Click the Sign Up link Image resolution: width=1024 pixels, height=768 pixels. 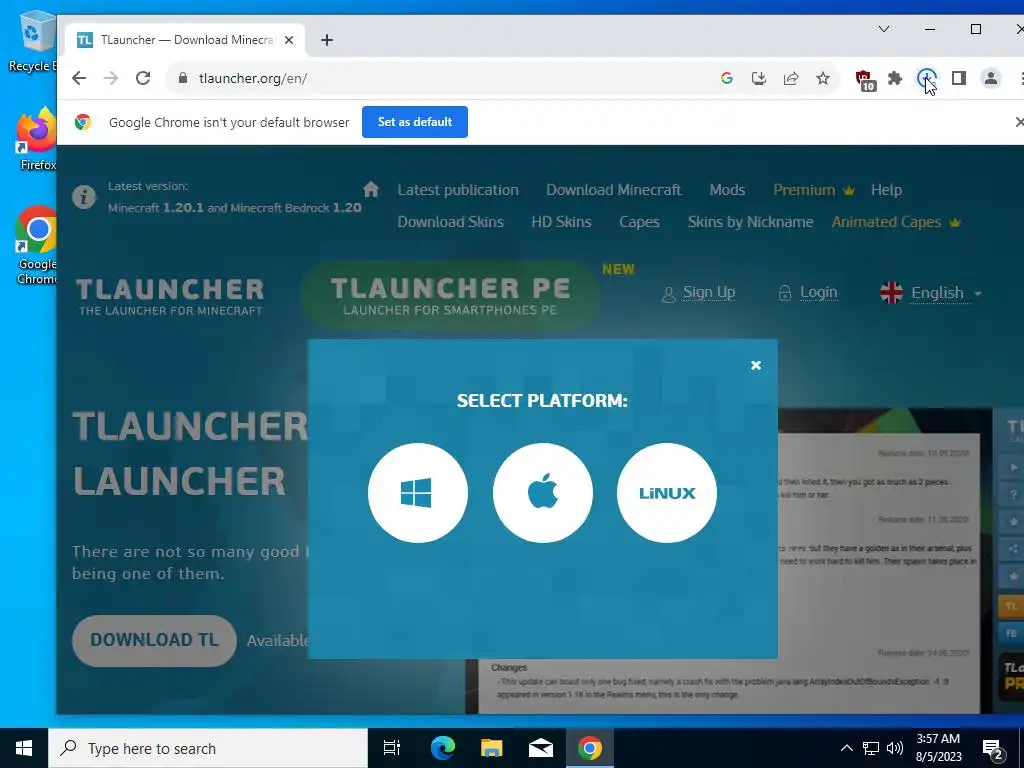click(x=699, y=293)
